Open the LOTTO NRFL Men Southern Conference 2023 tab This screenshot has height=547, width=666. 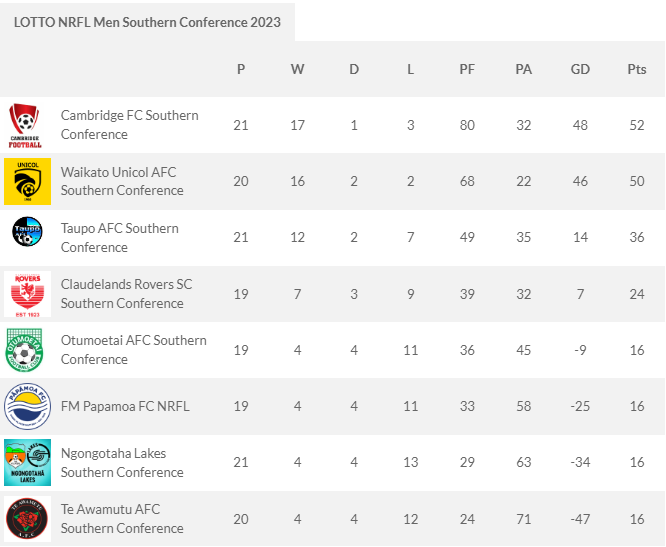coord(147,22)
